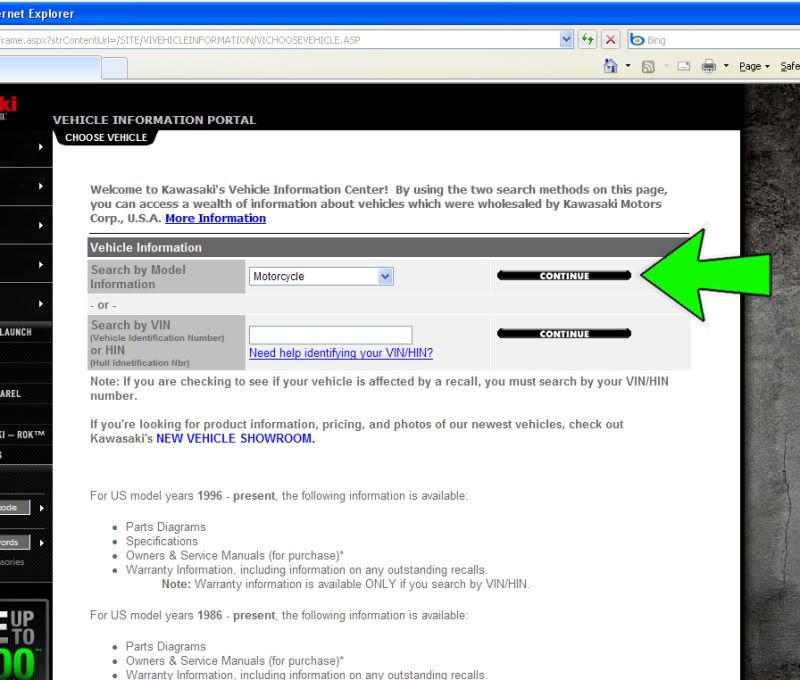The width and height of the screenshot is (800, 680).
Task: Expand the Home button dropdown arrow
Action: click(628, 66)
